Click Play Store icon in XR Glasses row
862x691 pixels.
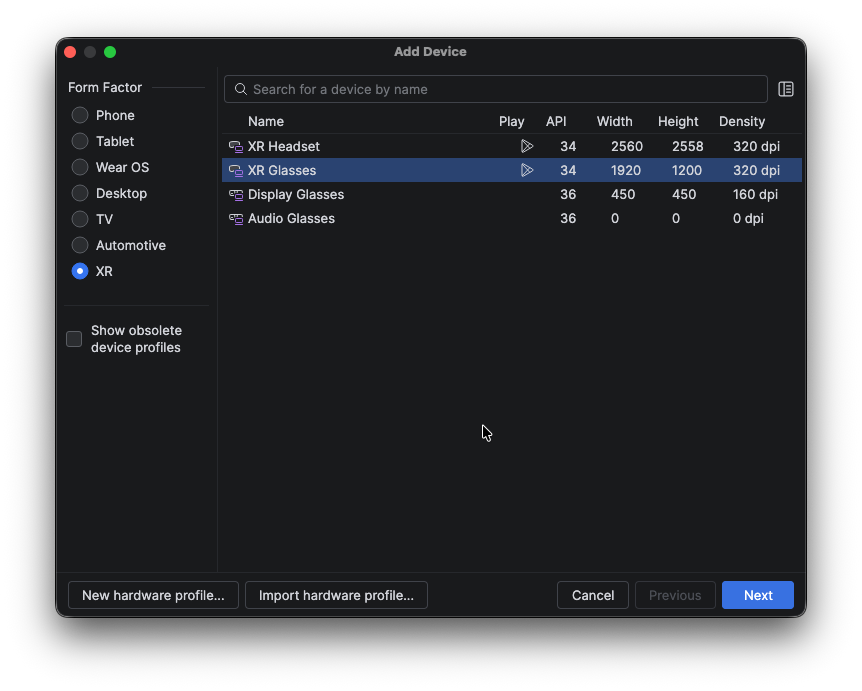pos(527,170)
